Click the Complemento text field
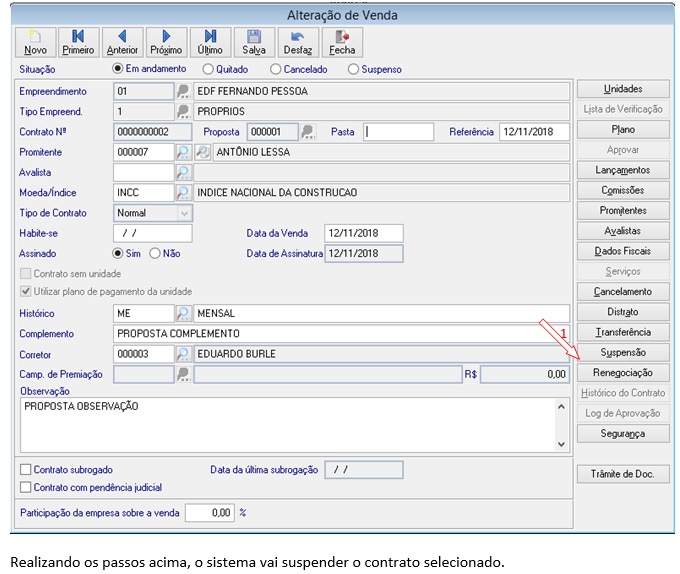The height and width of the screenshot is (574, 680). [x=341, y=334]
